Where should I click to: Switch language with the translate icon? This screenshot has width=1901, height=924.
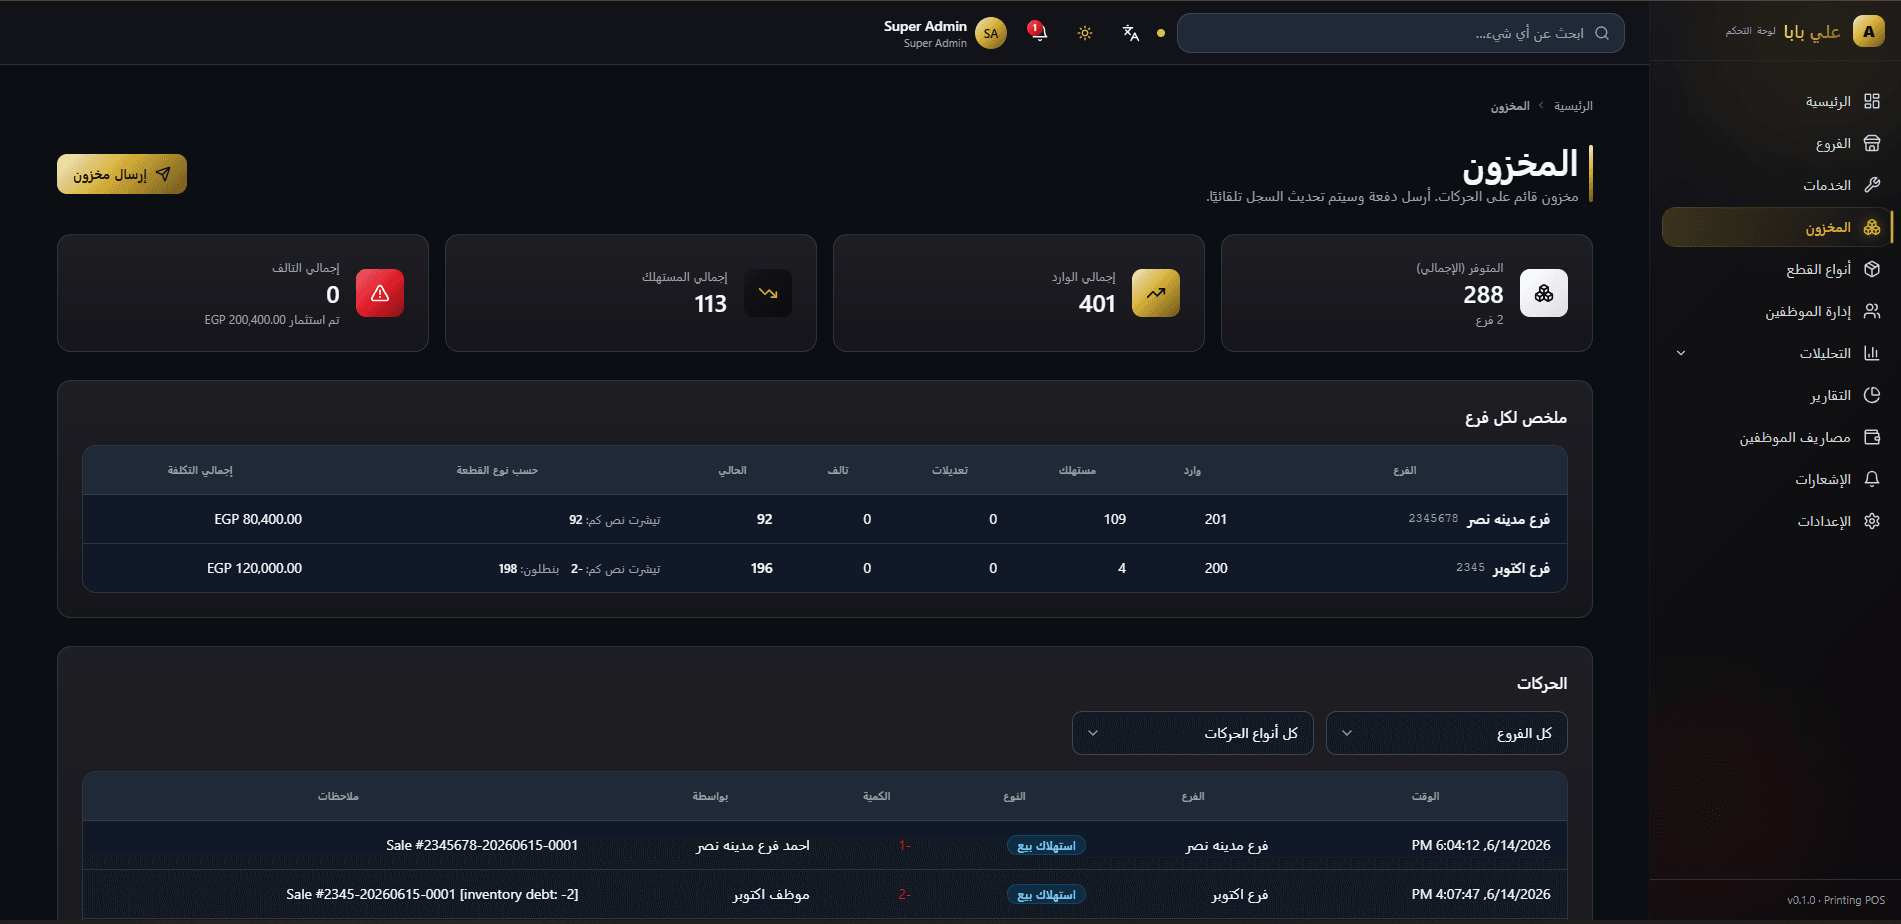coord(1131,33)
